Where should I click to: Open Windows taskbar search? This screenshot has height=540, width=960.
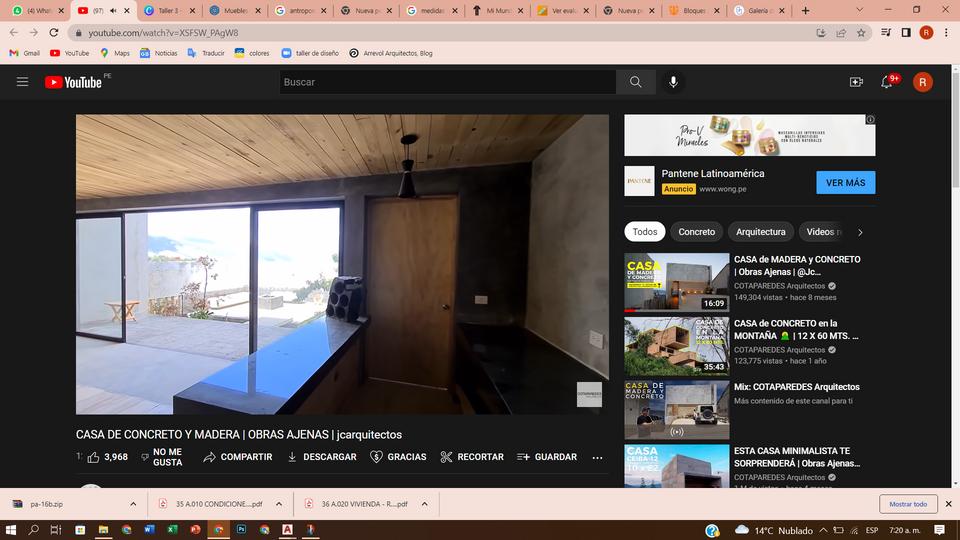[x=34, y=530]
